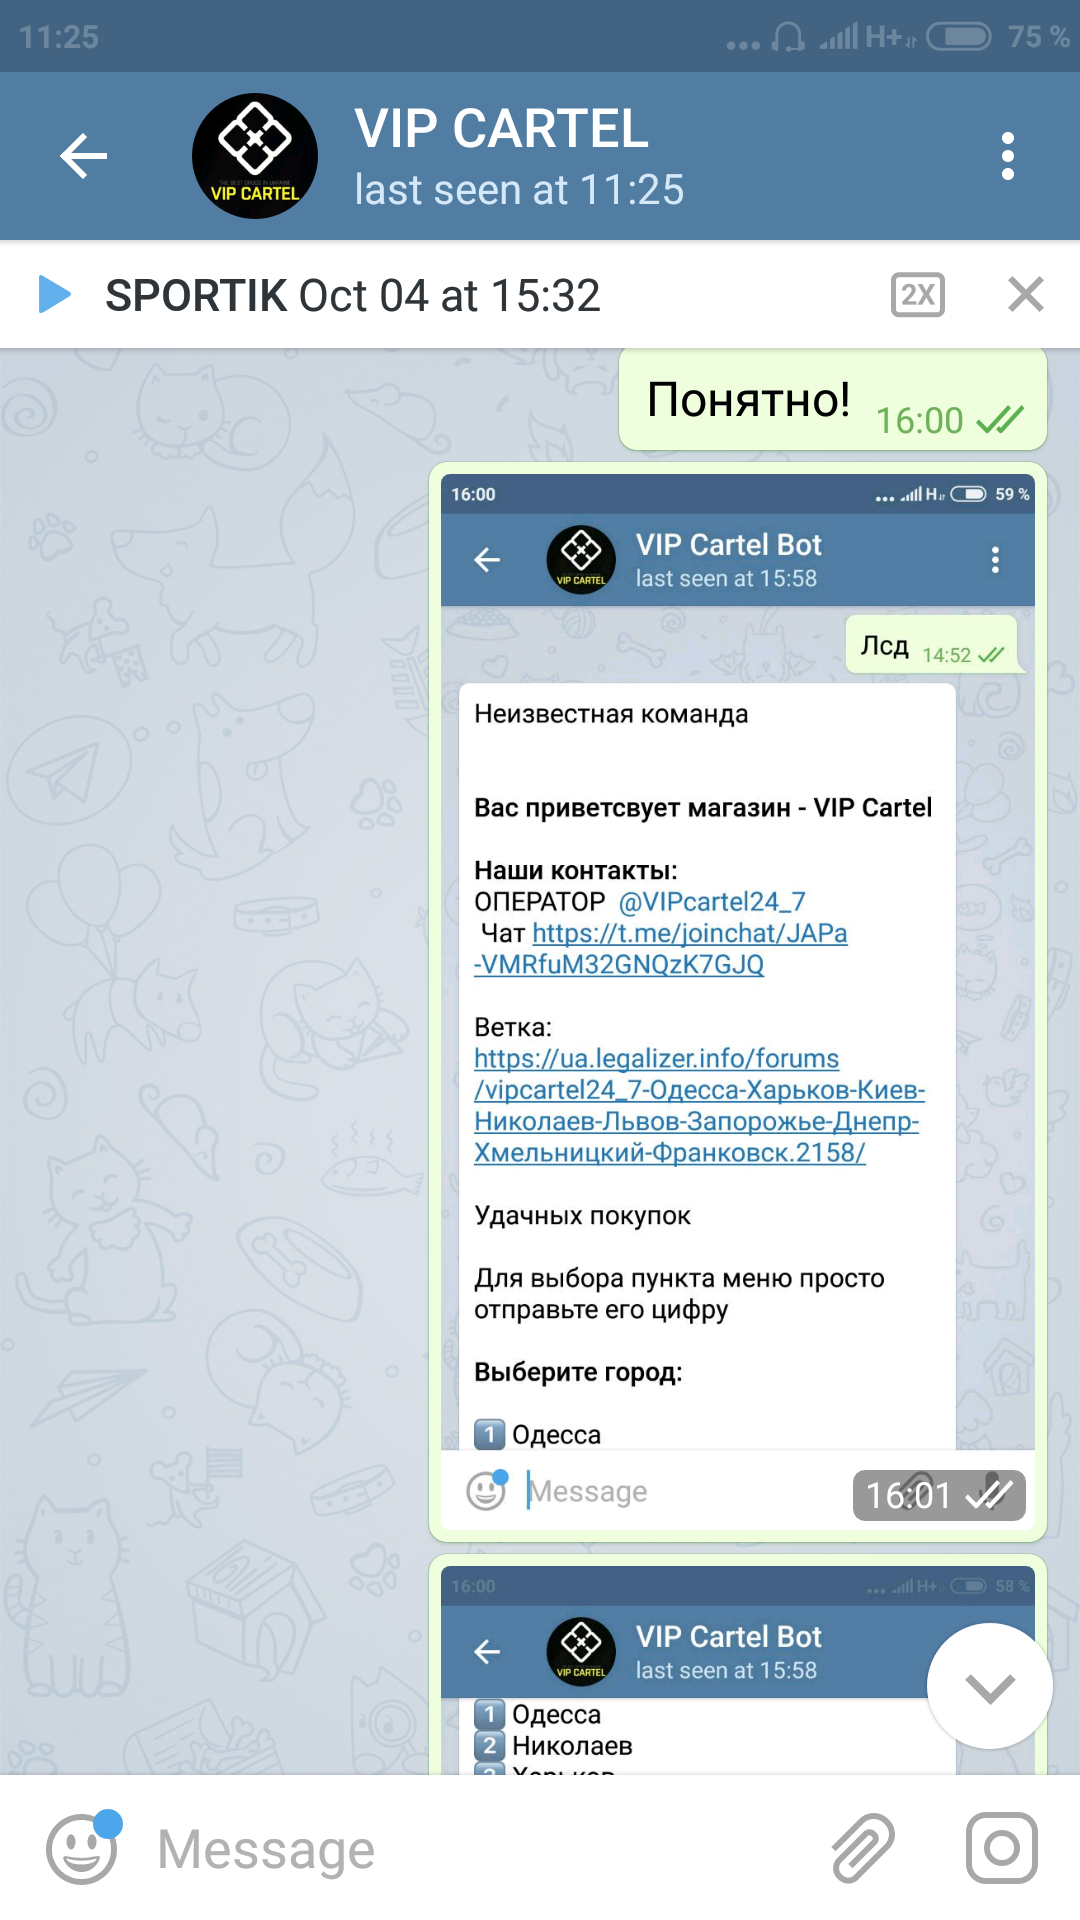Open the emoji picker

[84, 1848]
